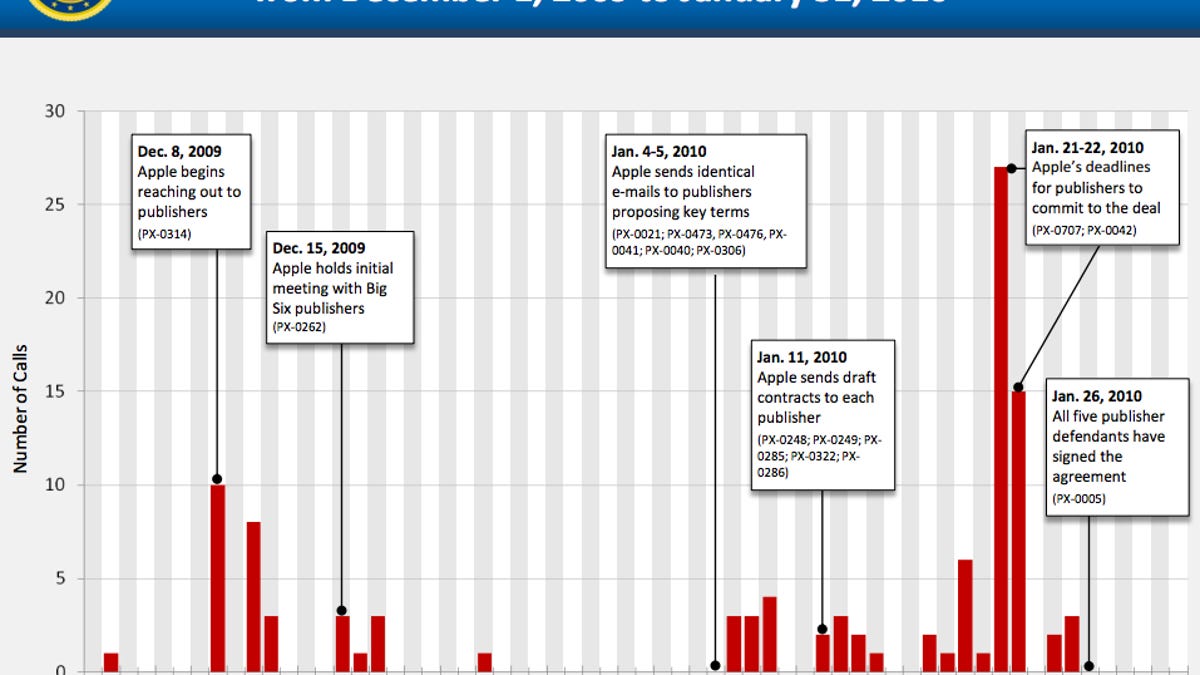Click the red bar reaching 8 calls
Screen dimensions: 1200x675
pos(253,596)
